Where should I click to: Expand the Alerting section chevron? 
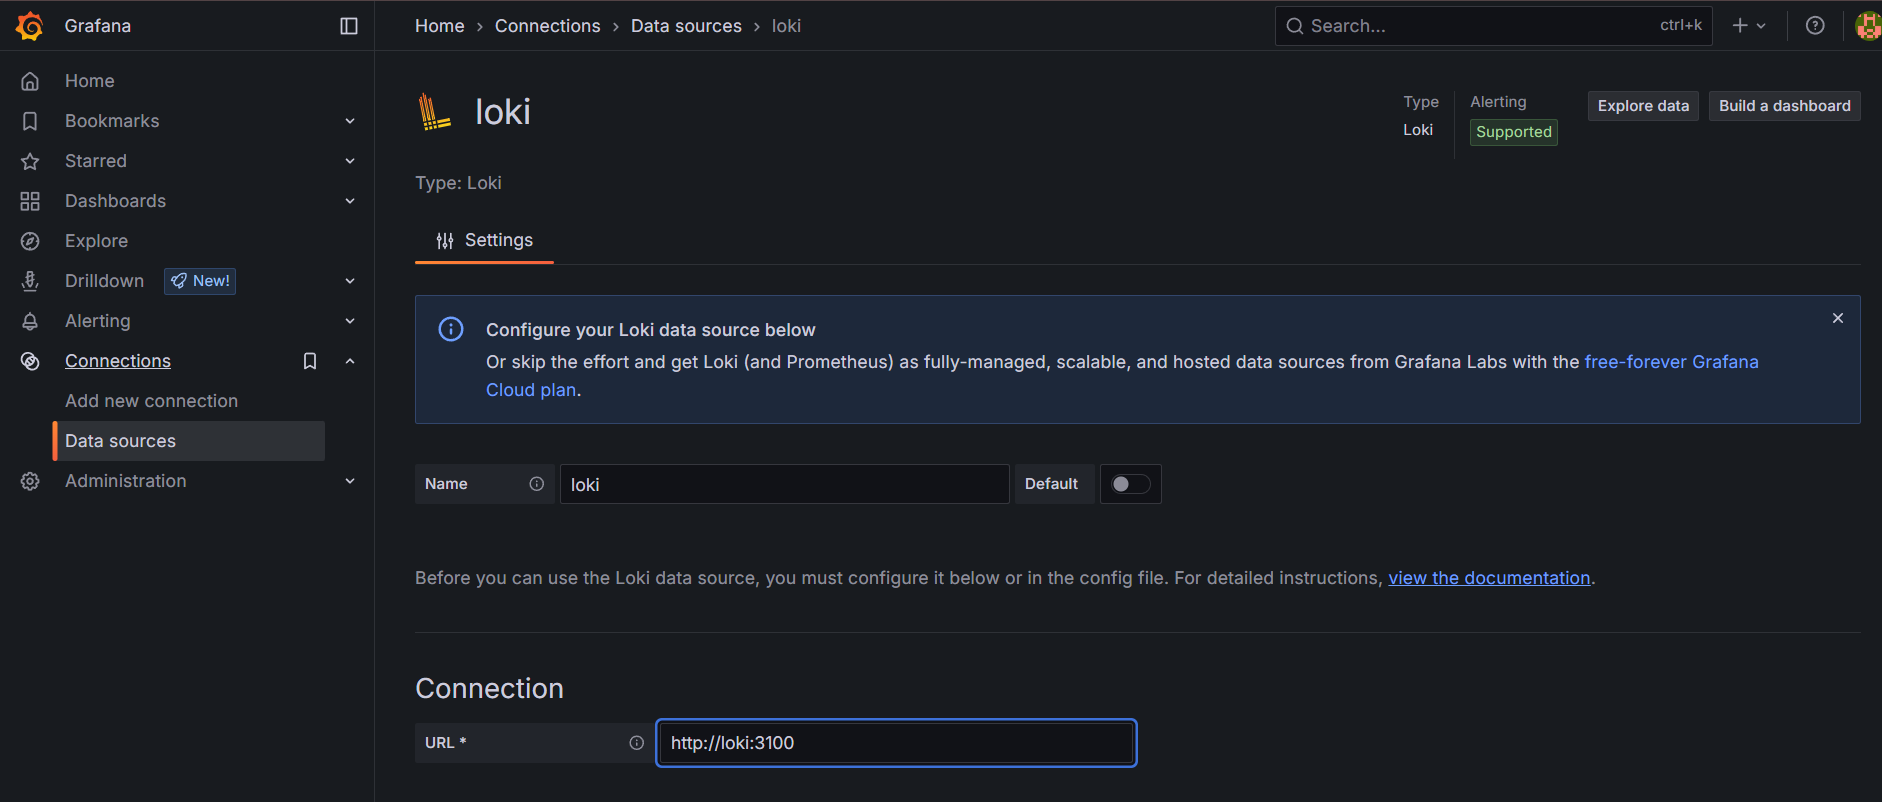point(350,321)
